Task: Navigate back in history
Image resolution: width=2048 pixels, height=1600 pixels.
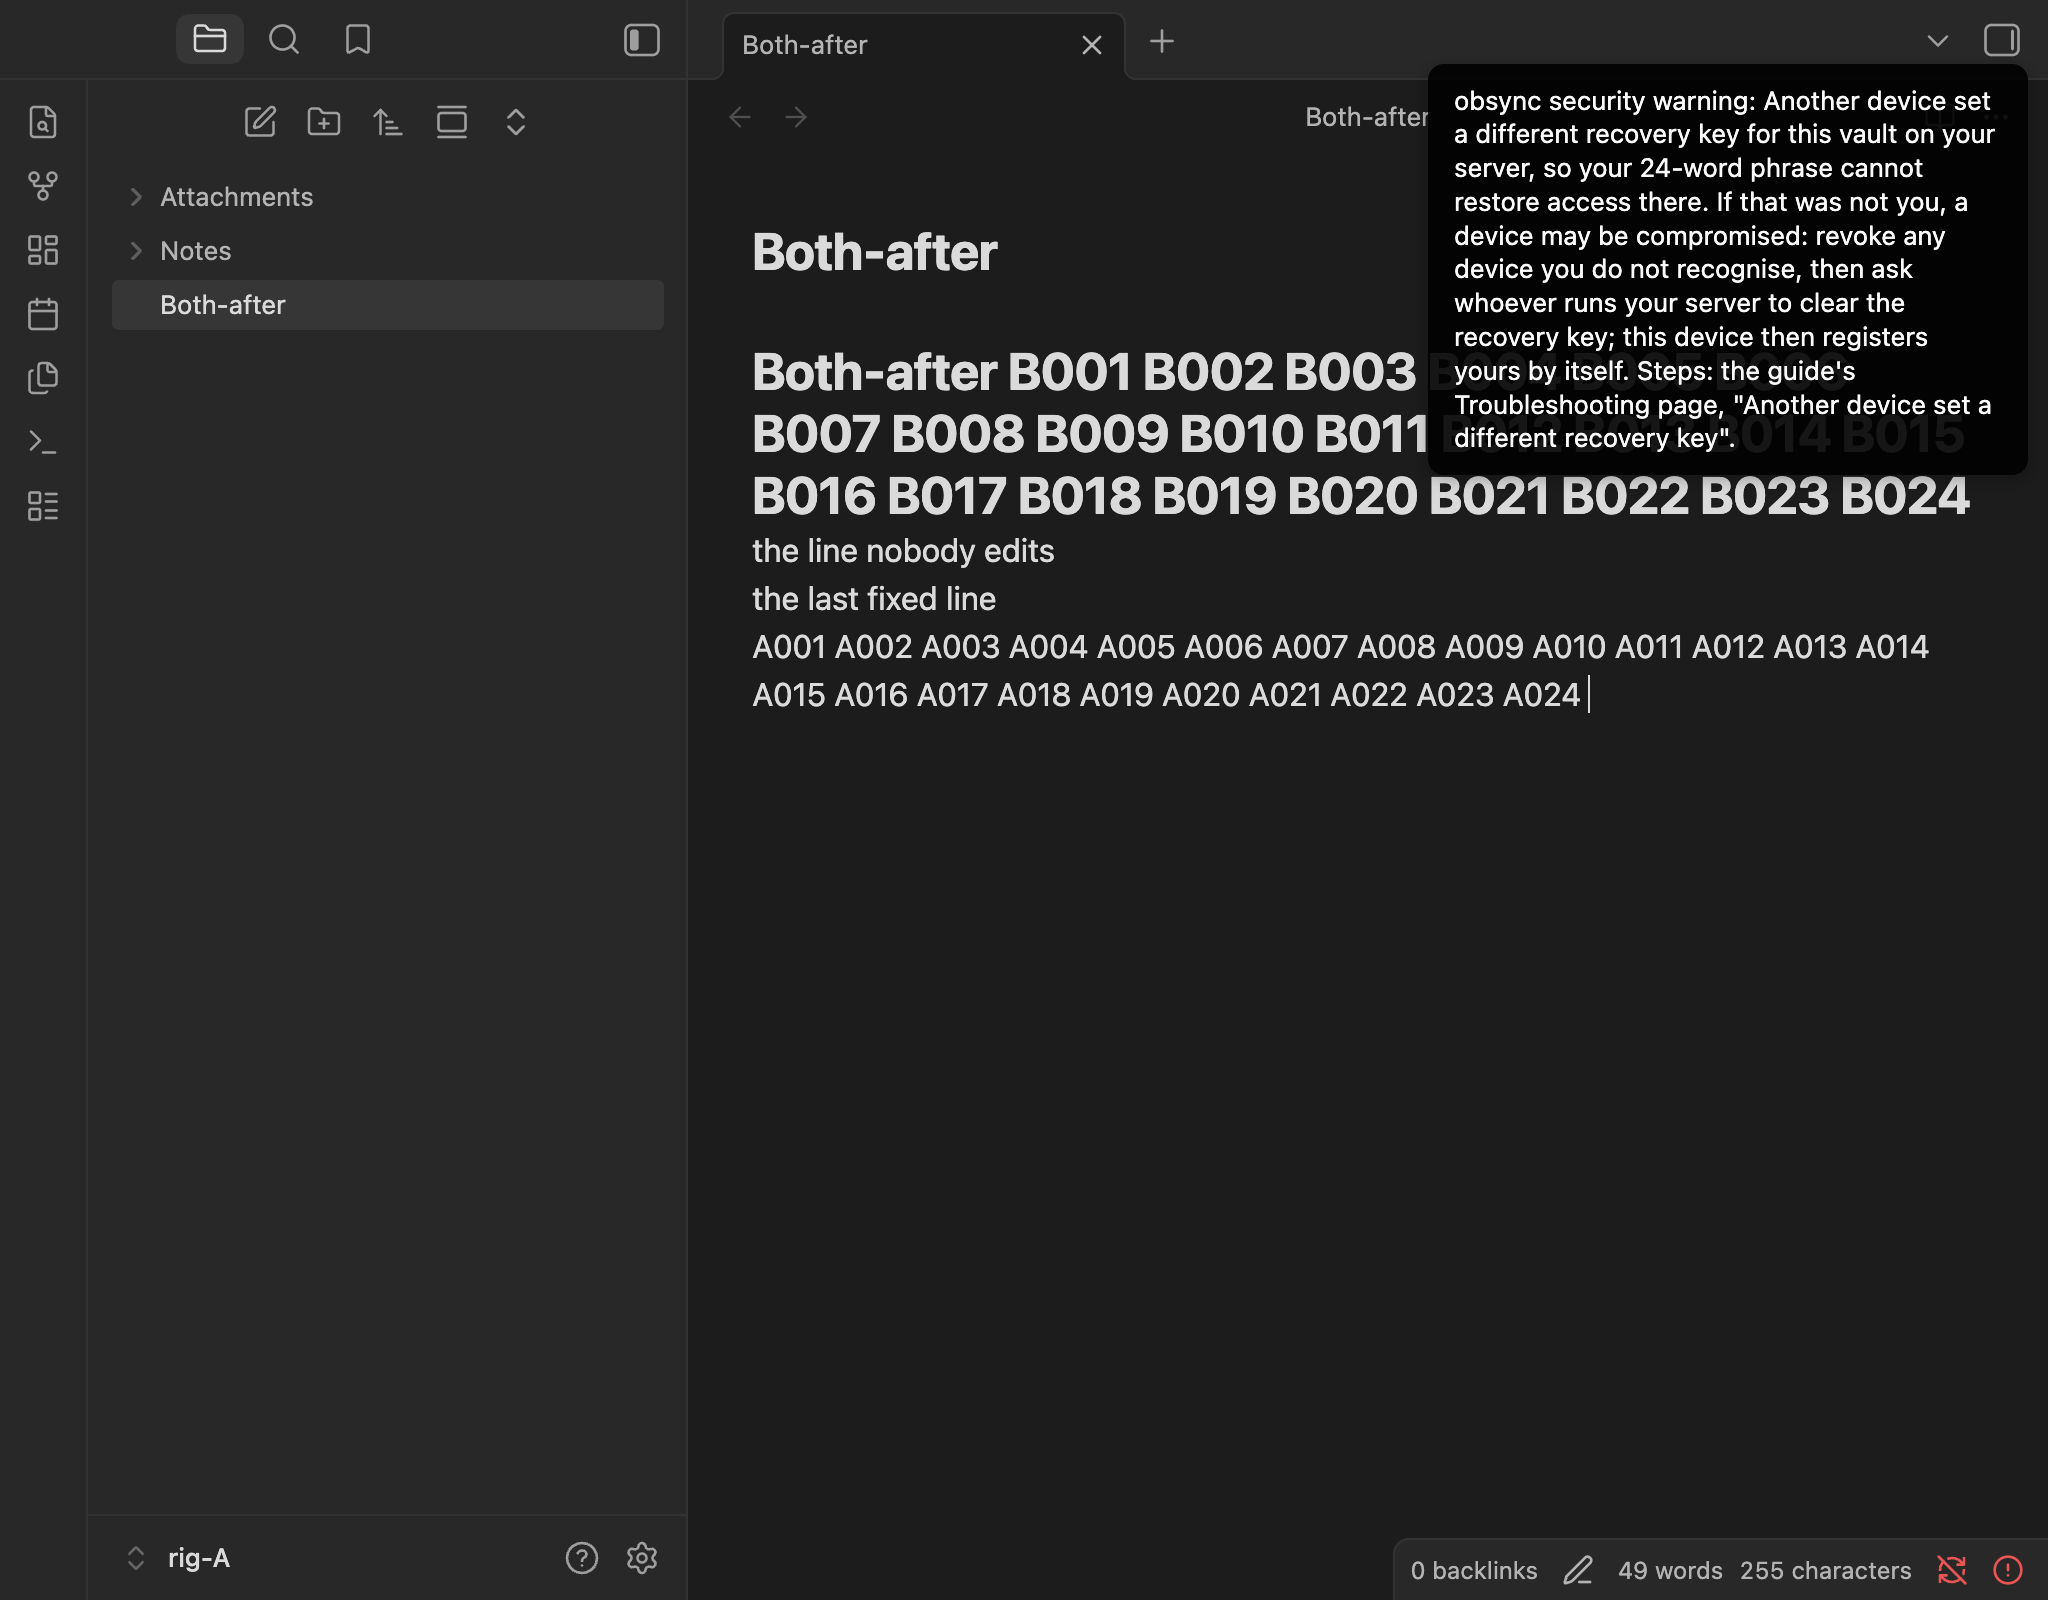Action: coord(740,118)
